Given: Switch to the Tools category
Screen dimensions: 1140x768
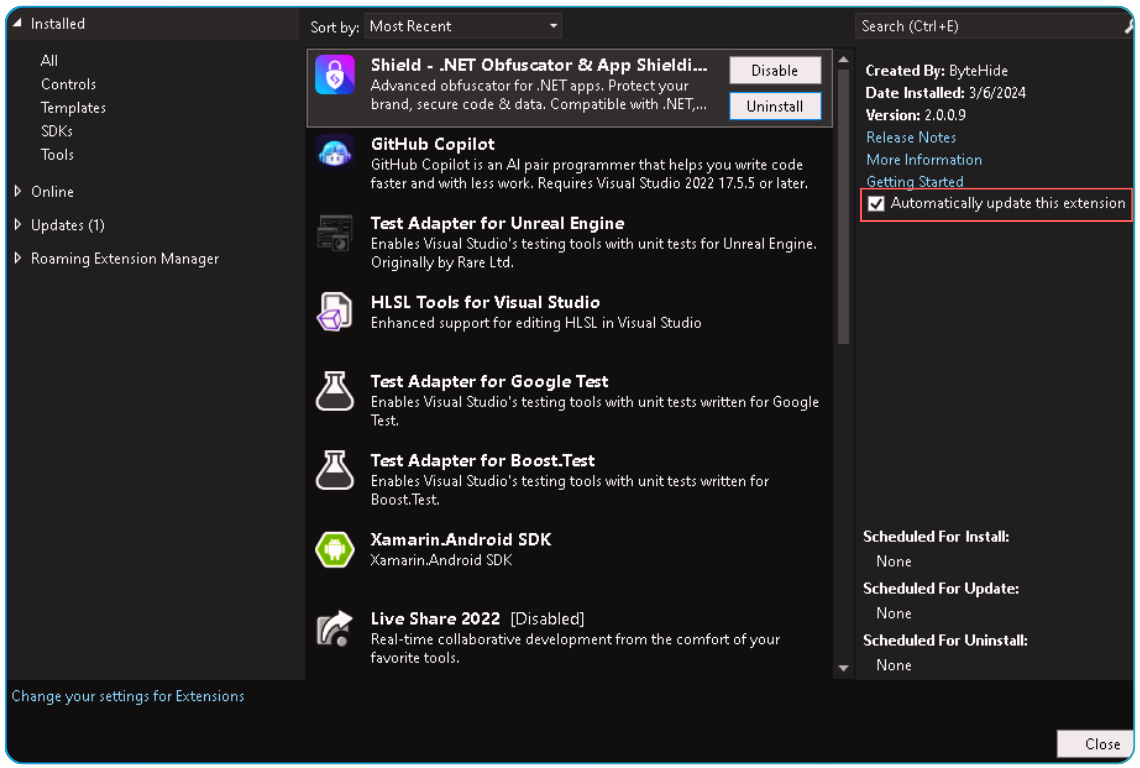Looking at the screenshot, I should click(57, 154).
